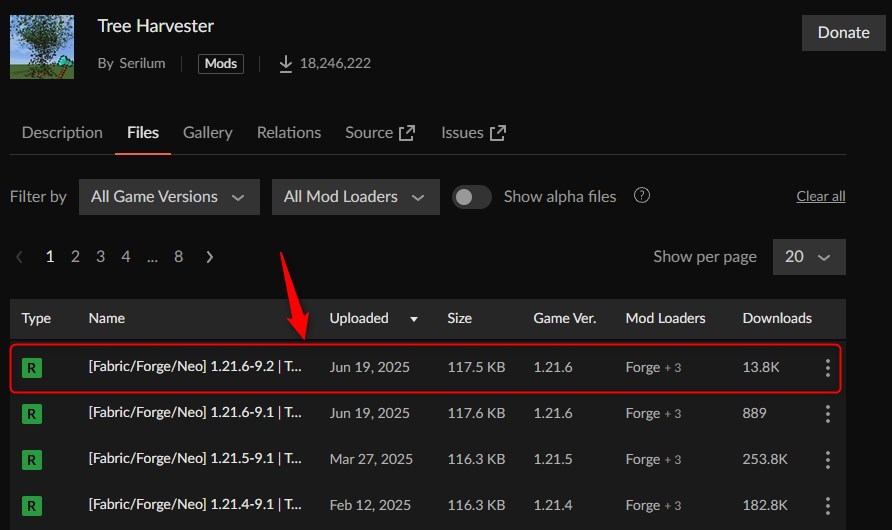Click the 1.21.4 game version cell
This screenshot has height=530, width=892.
pyautogui.click(x=553, y=505)
